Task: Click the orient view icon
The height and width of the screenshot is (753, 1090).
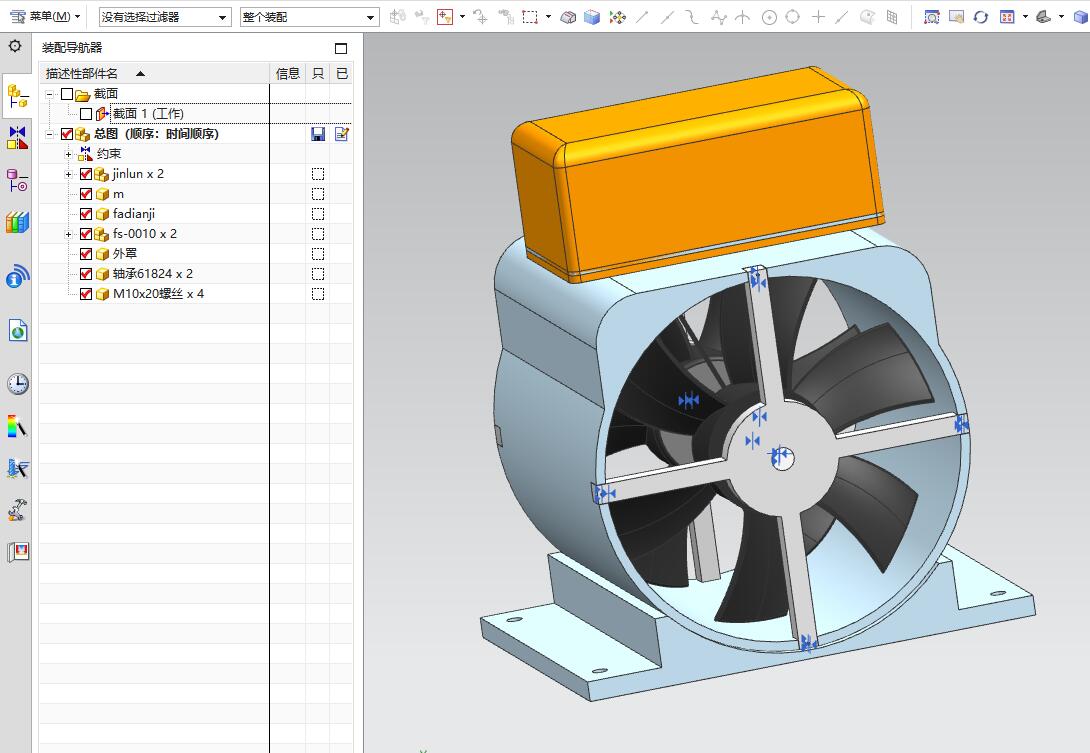Action: [1043, 17]
